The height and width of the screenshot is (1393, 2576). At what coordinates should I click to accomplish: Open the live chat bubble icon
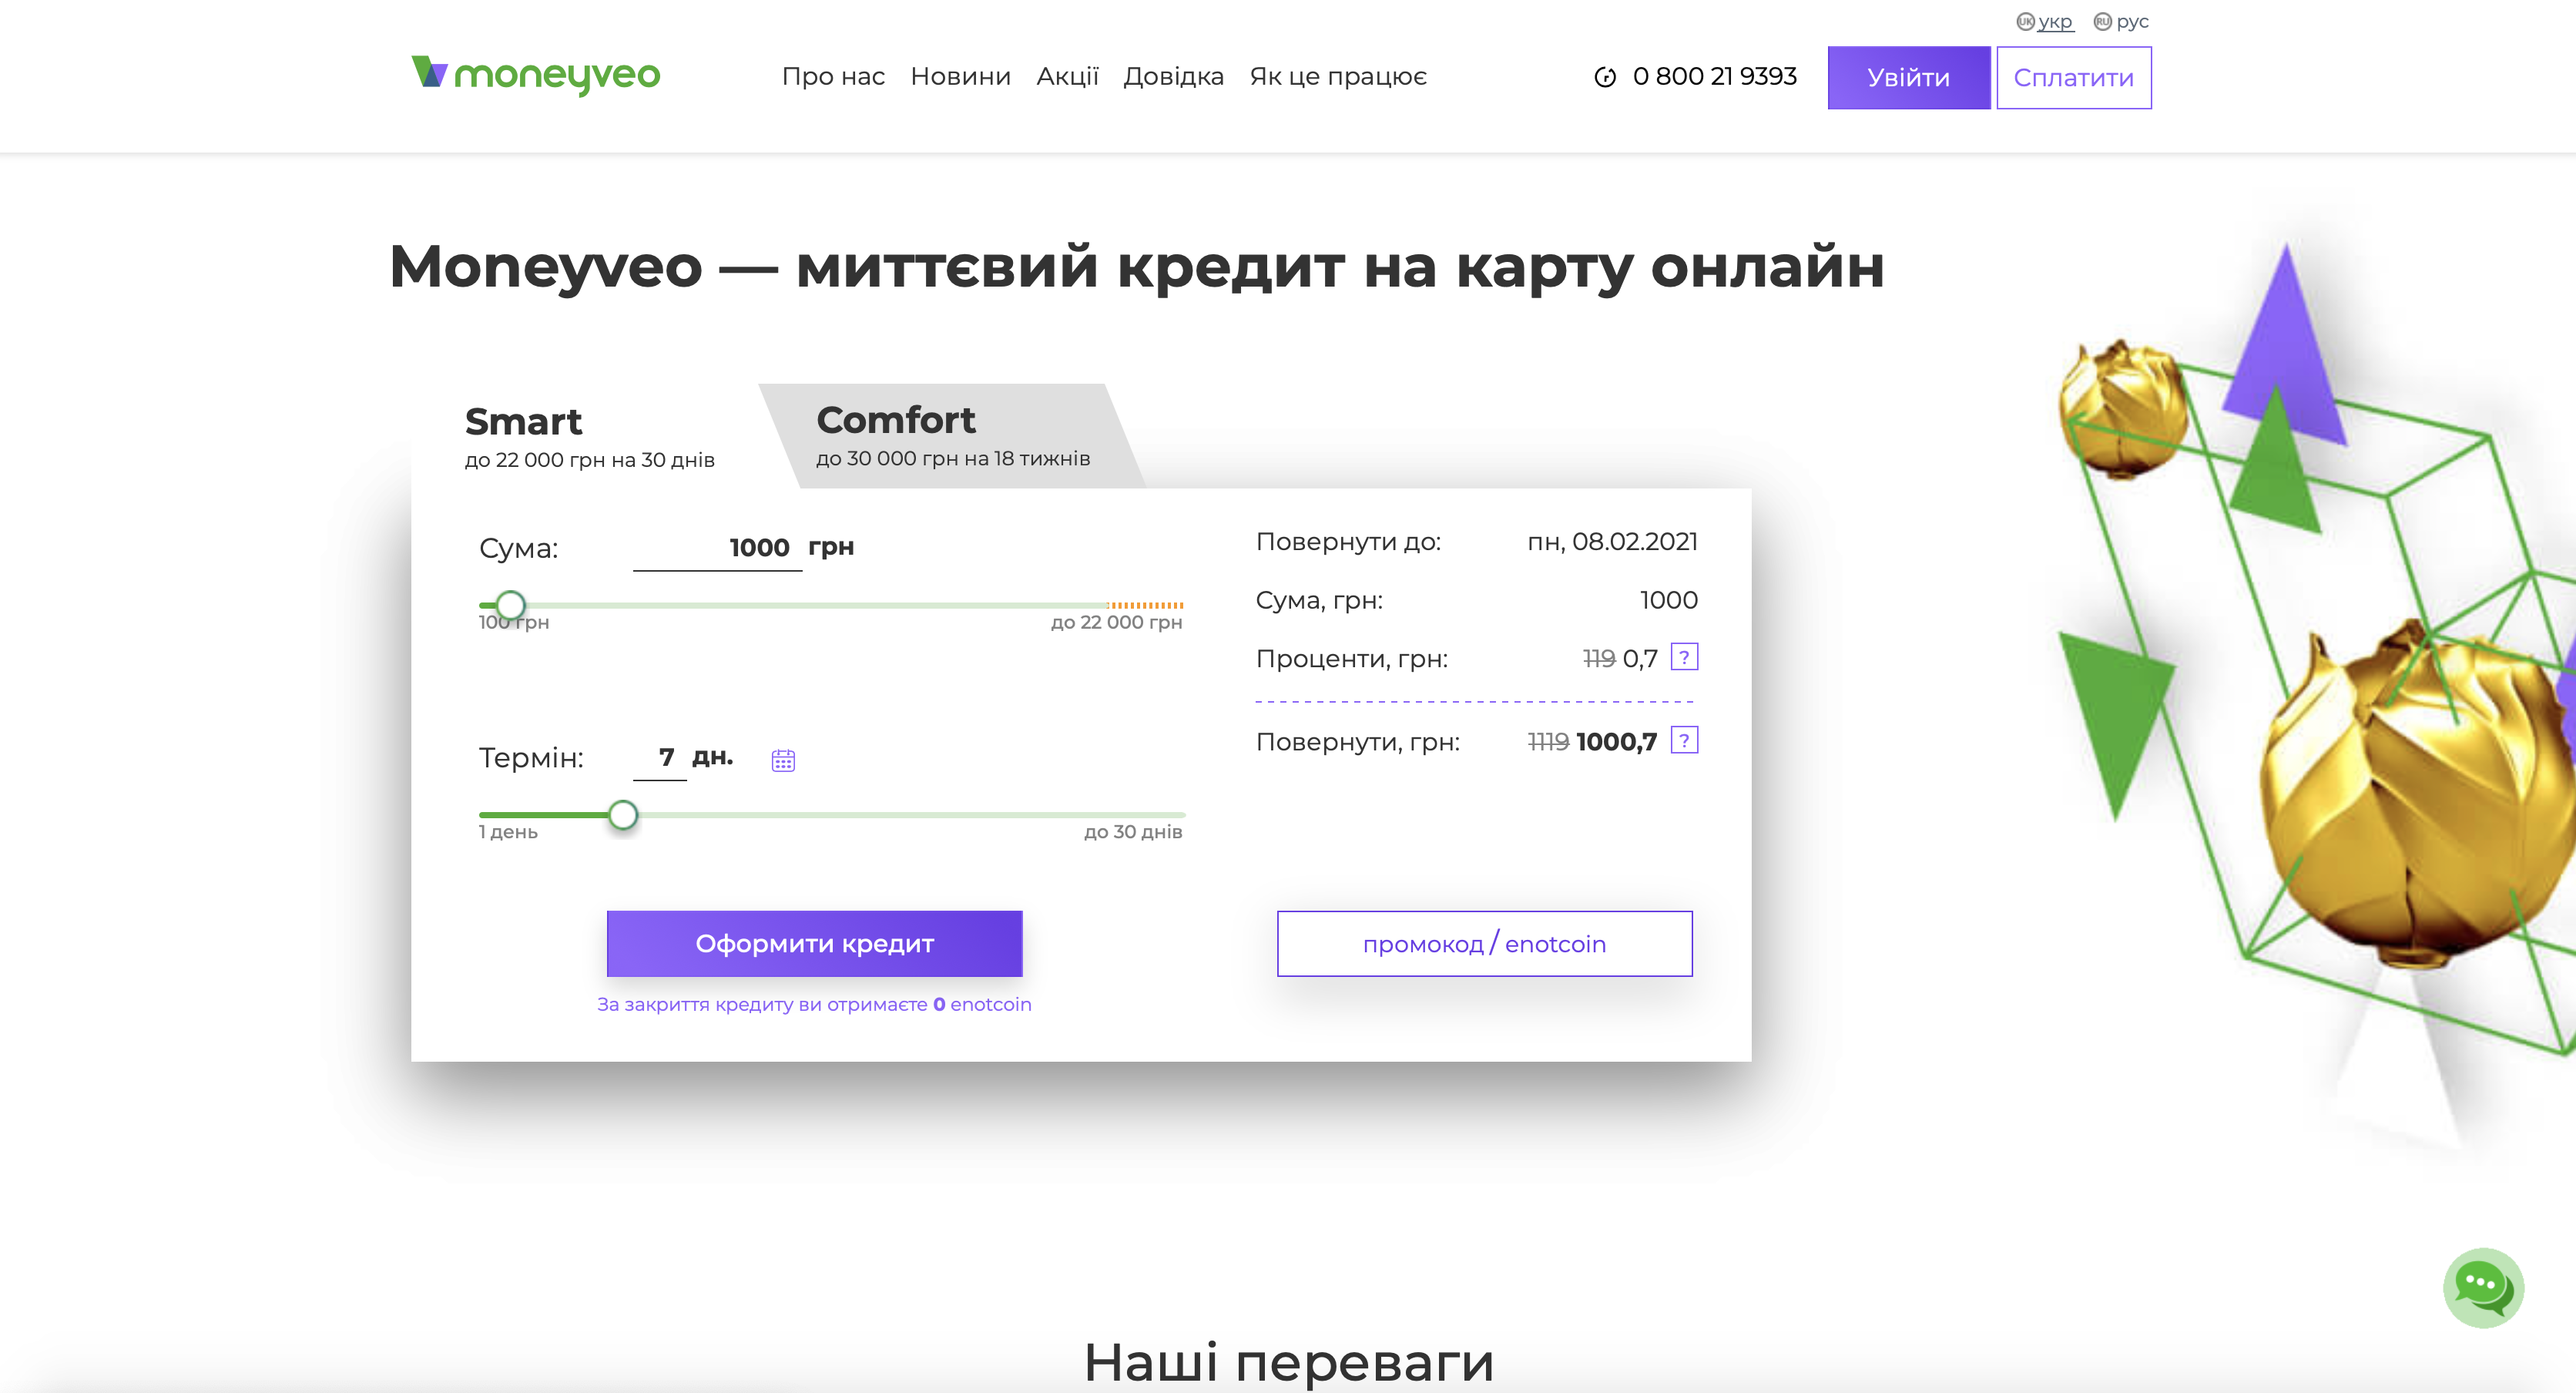pos(2483,1287)
